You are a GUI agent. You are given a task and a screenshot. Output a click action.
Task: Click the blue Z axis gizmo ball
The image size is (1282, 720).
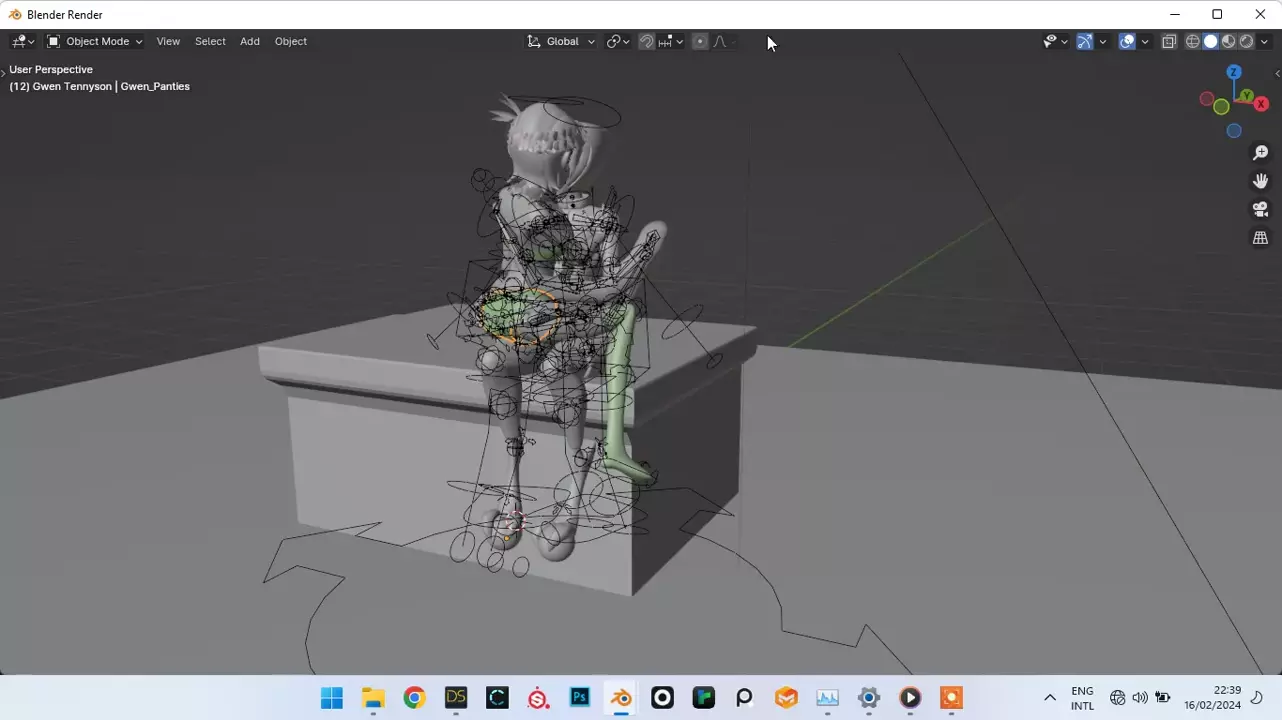tap(1234, 72)
